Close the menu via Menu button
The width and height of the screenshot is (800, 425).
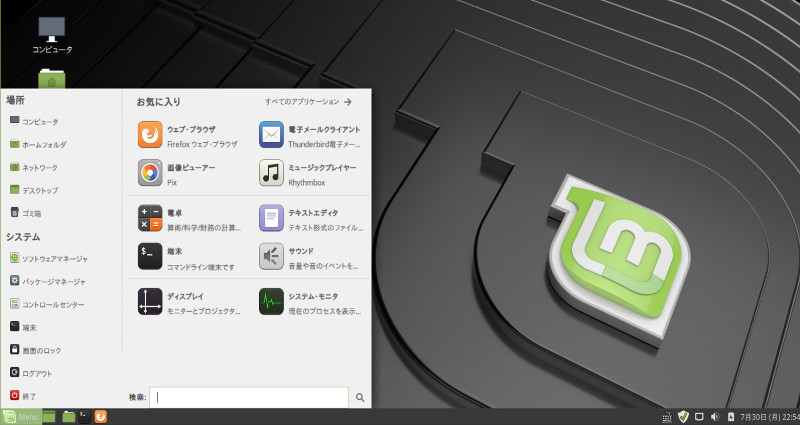pos(20,417)
